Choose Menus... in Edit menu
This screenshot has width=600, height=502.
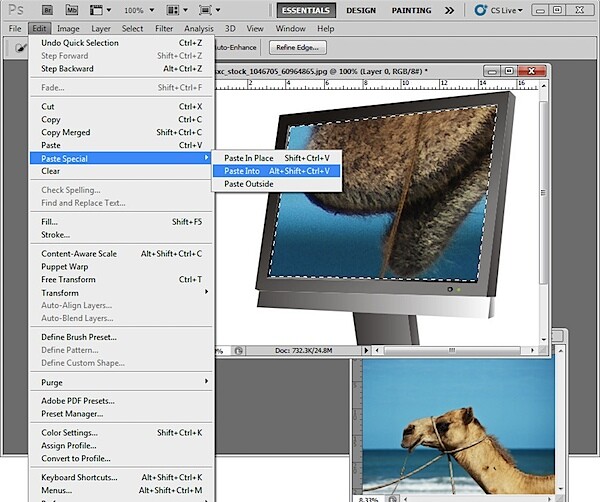(121, 490)
